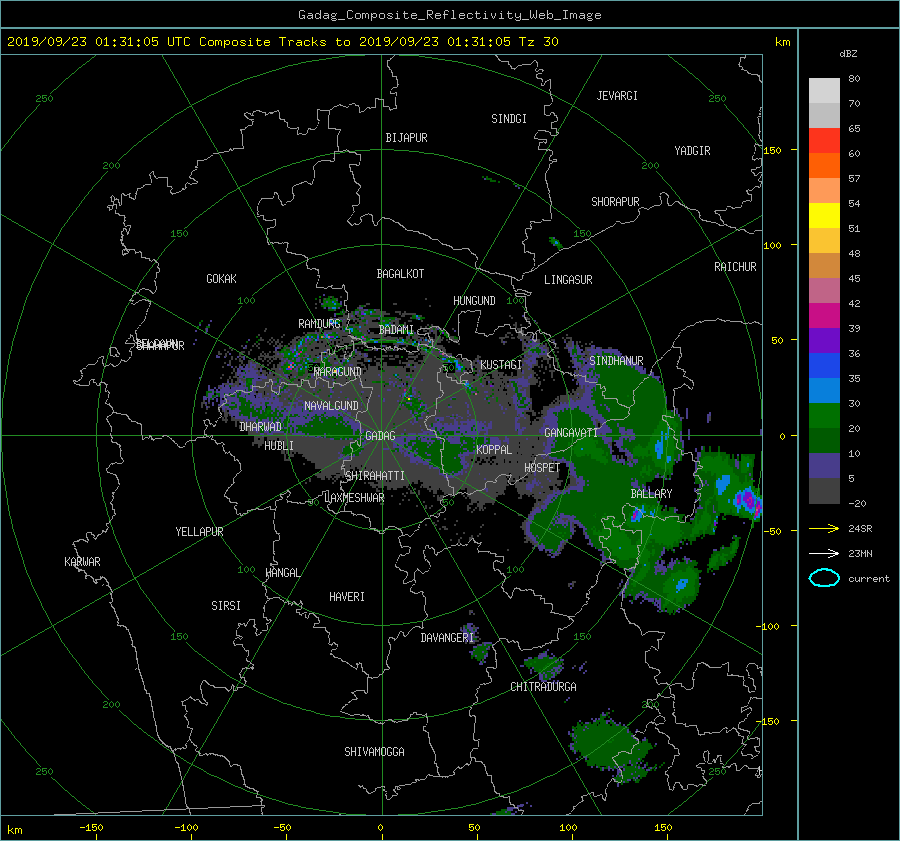The width and height of the screenshot is (900, 841).
Task: Click the HANGAL city label
Action: pyautogui.click(x=282, y=573)
